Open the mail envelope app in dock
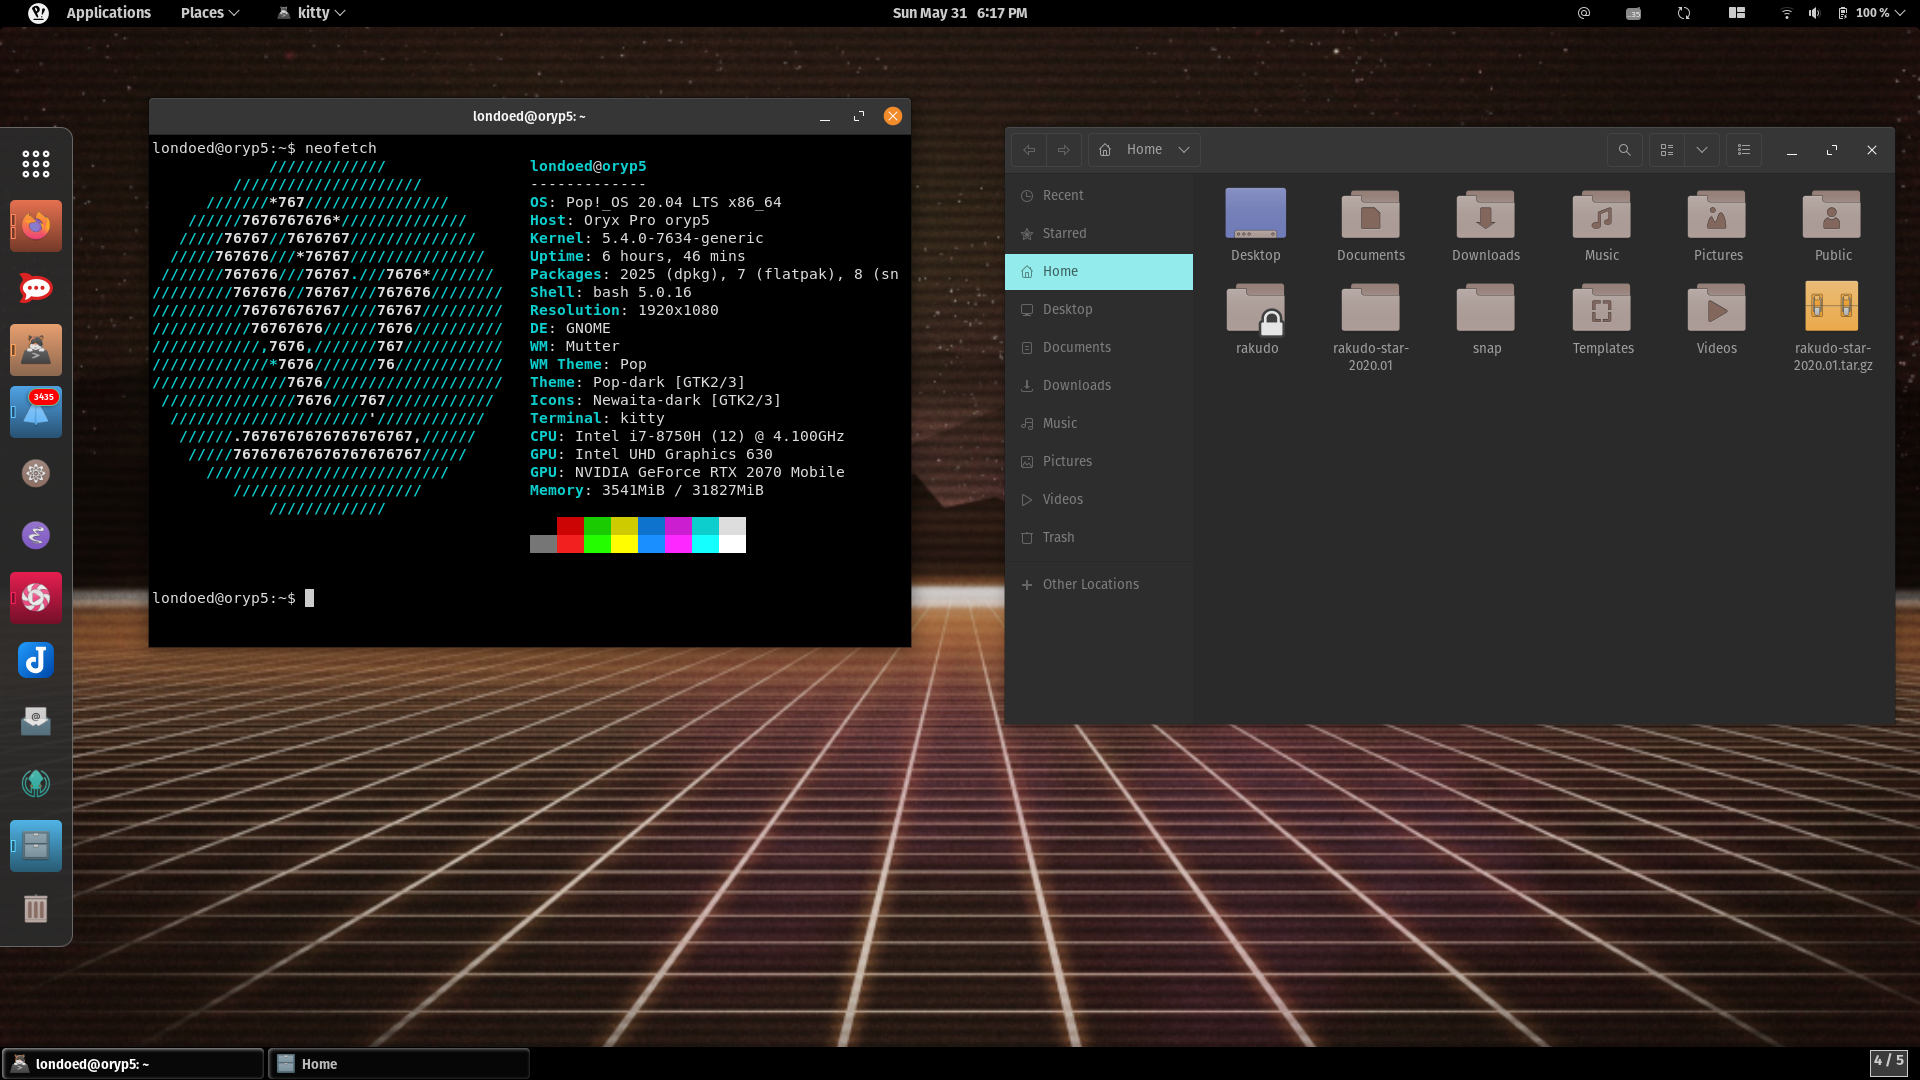This screenshot has width=1920, height=1080. tap(36, 721)
